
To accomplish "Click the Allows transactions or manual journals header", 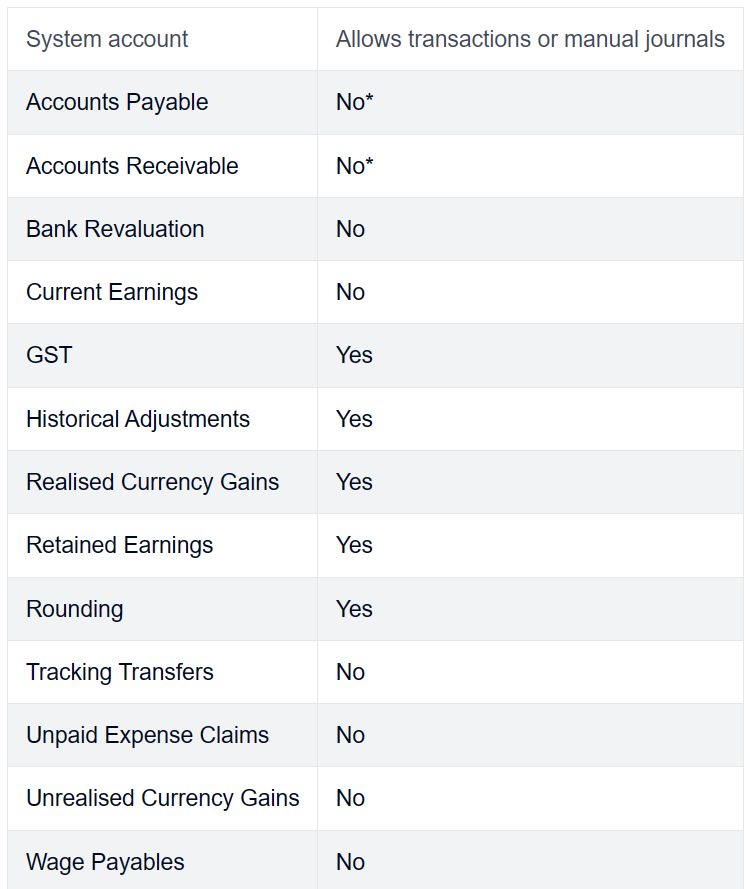I will [x=530, y=40].
